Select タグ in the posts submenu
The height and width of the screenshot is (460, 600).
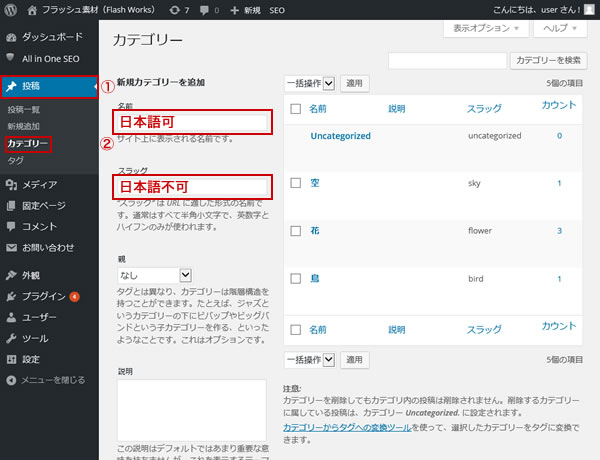[16, 160]
